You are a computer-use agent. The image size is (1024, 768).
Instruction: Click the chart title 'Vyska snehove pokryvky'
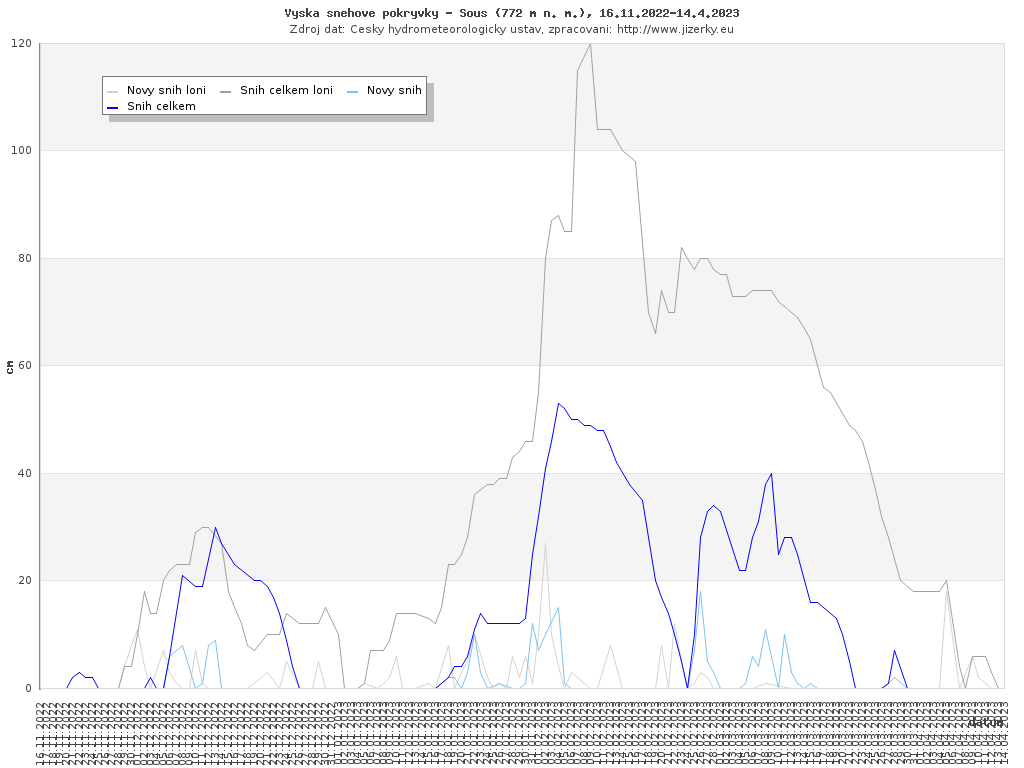pos(512,13)
